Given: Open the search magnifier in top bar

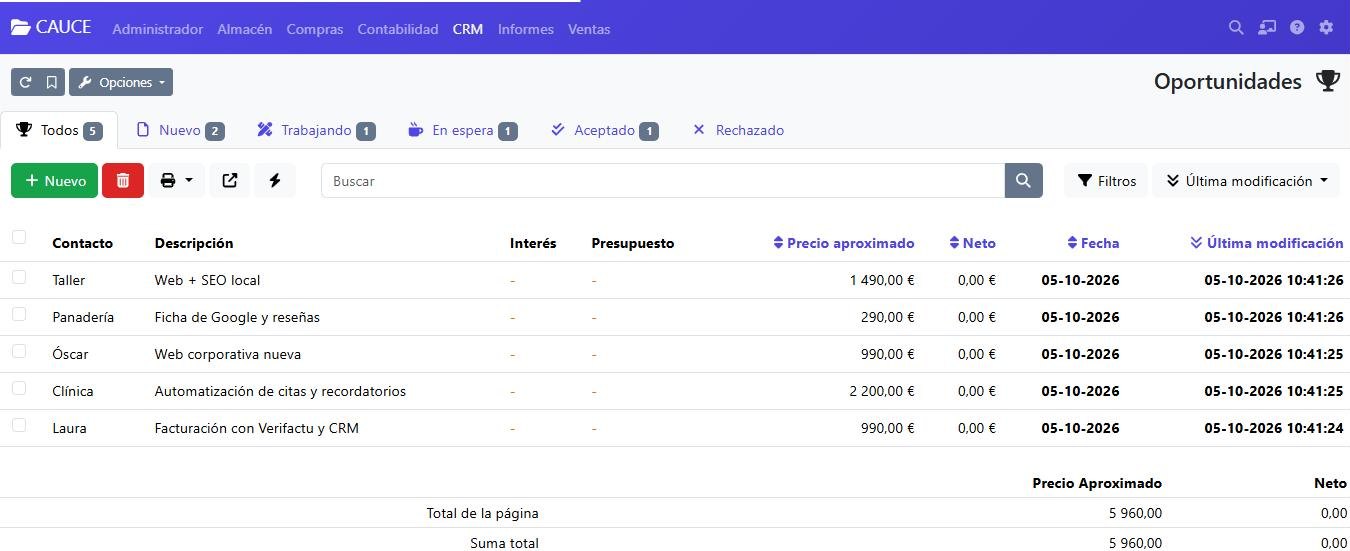Looking at the screenshot, I should coord(1236,28).
